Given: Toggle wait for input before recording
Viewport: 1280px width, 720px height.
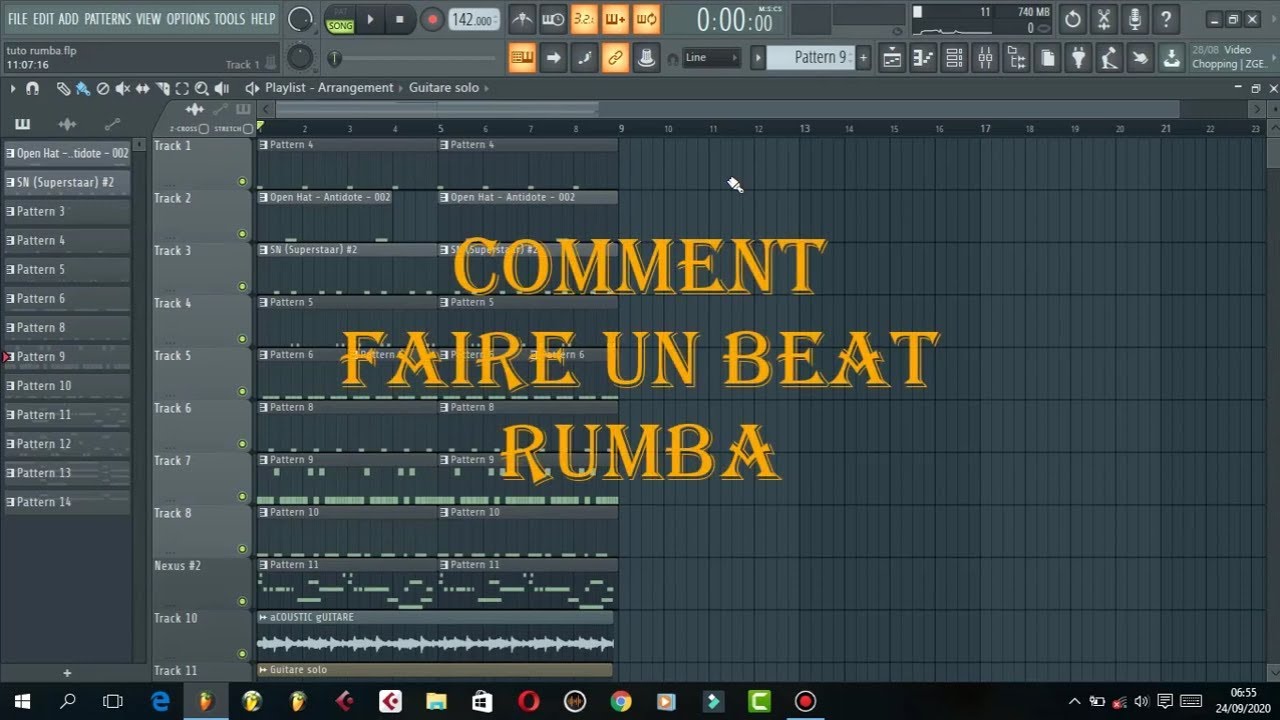Looking at the screenshot, I should (553, 19).
